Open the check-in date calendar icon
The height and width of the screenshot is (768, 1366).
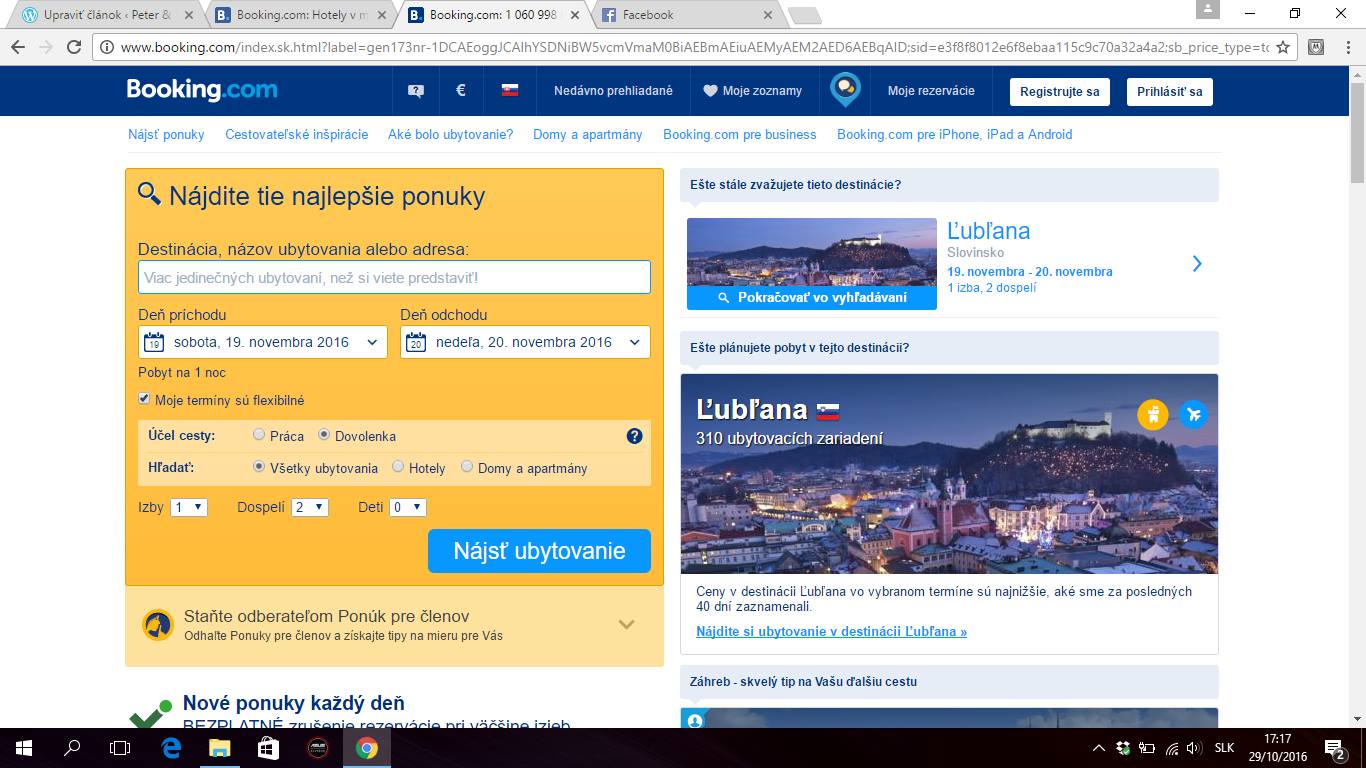click(x=154, y=343)
